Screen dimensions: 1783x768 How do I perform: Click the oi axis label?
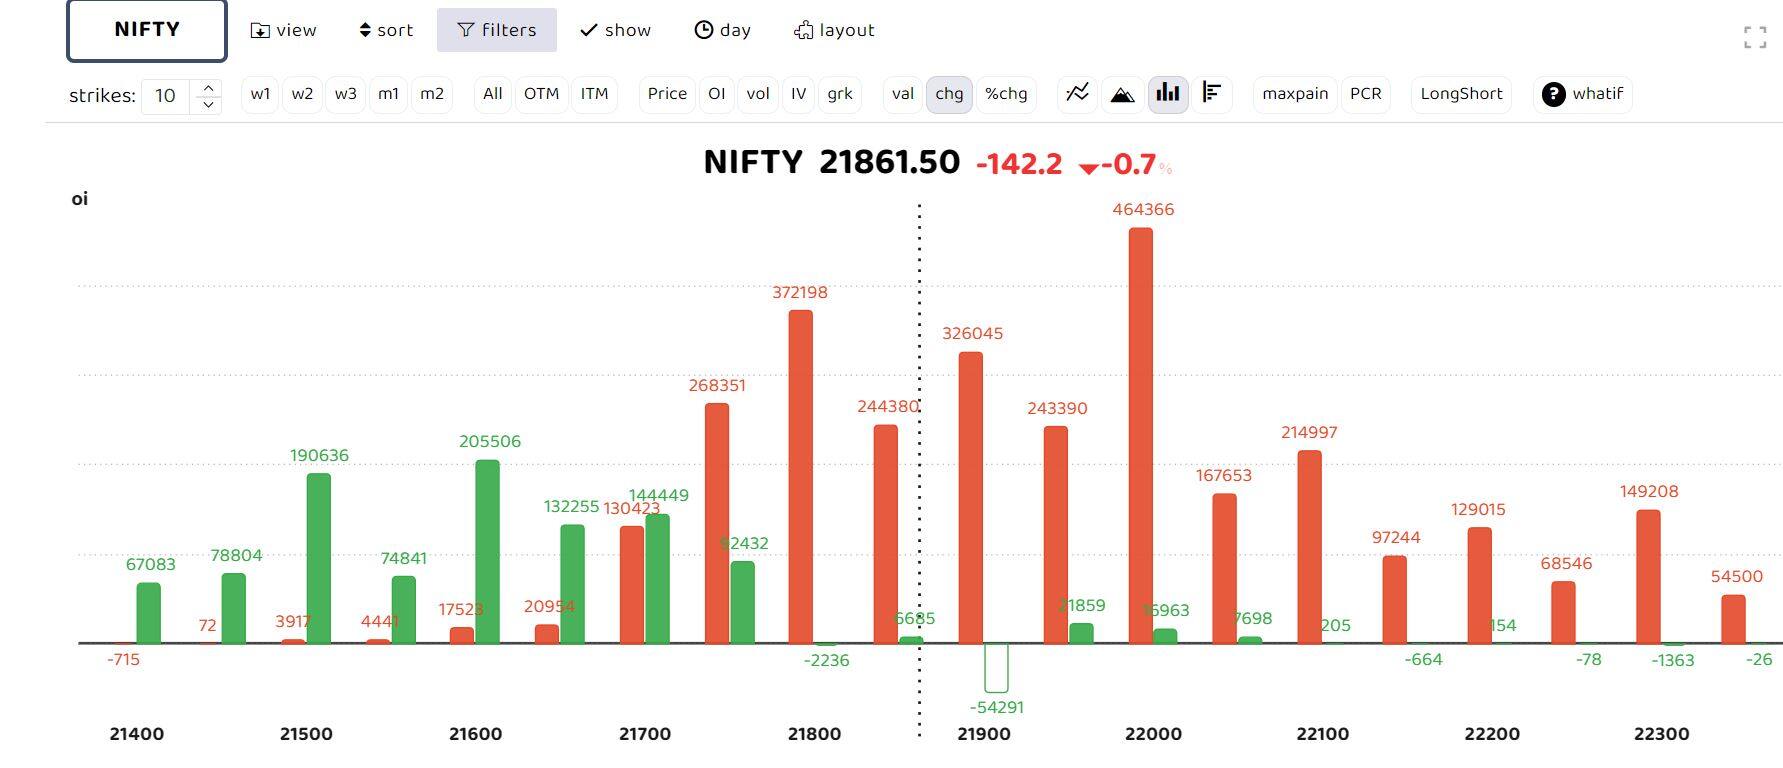[x=80, y=199]
